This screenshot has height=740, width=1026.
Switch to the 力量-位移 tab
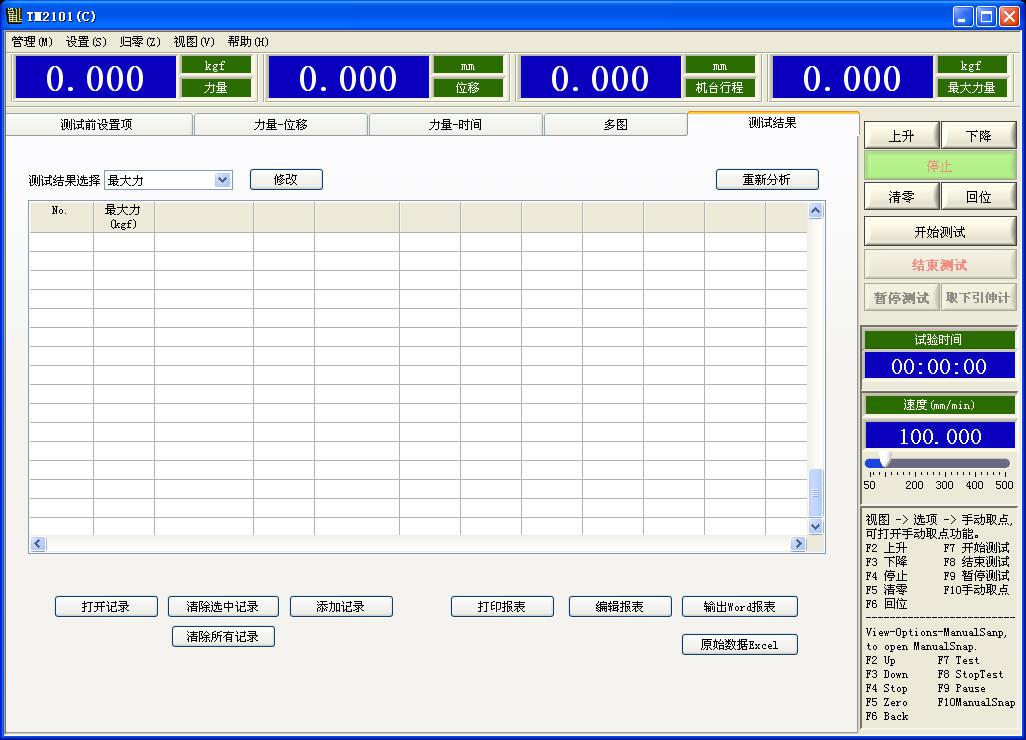pyautogui.click(x=280, y=125)
